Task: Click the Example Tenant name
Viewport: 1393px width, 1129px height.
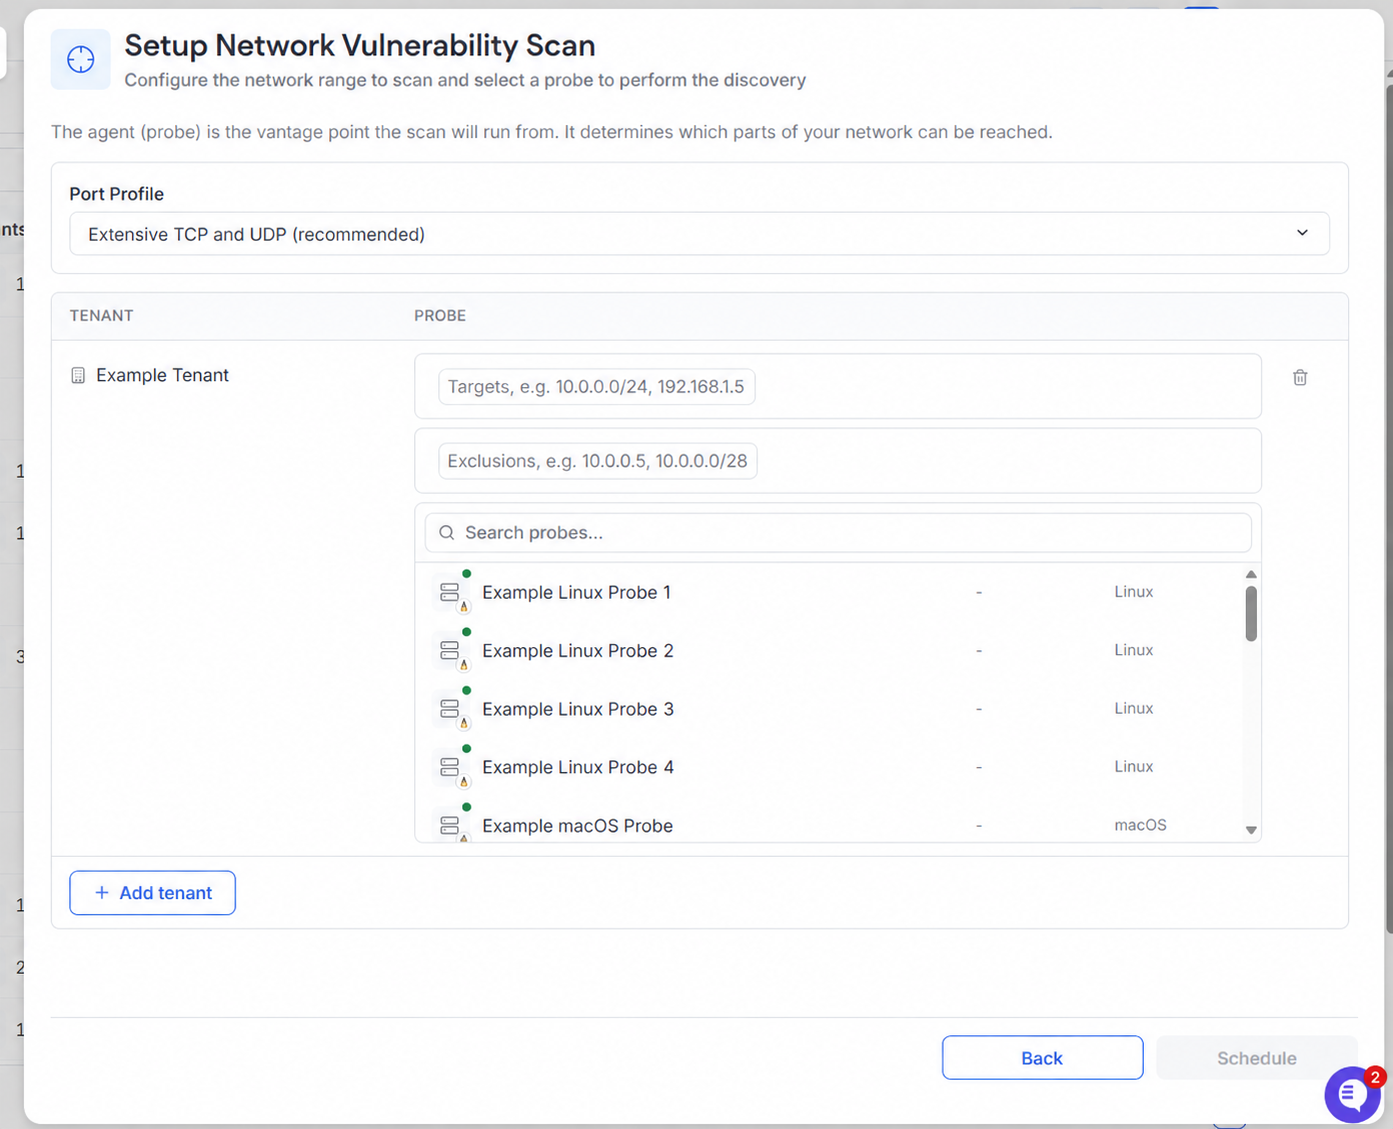Action: 162,375
